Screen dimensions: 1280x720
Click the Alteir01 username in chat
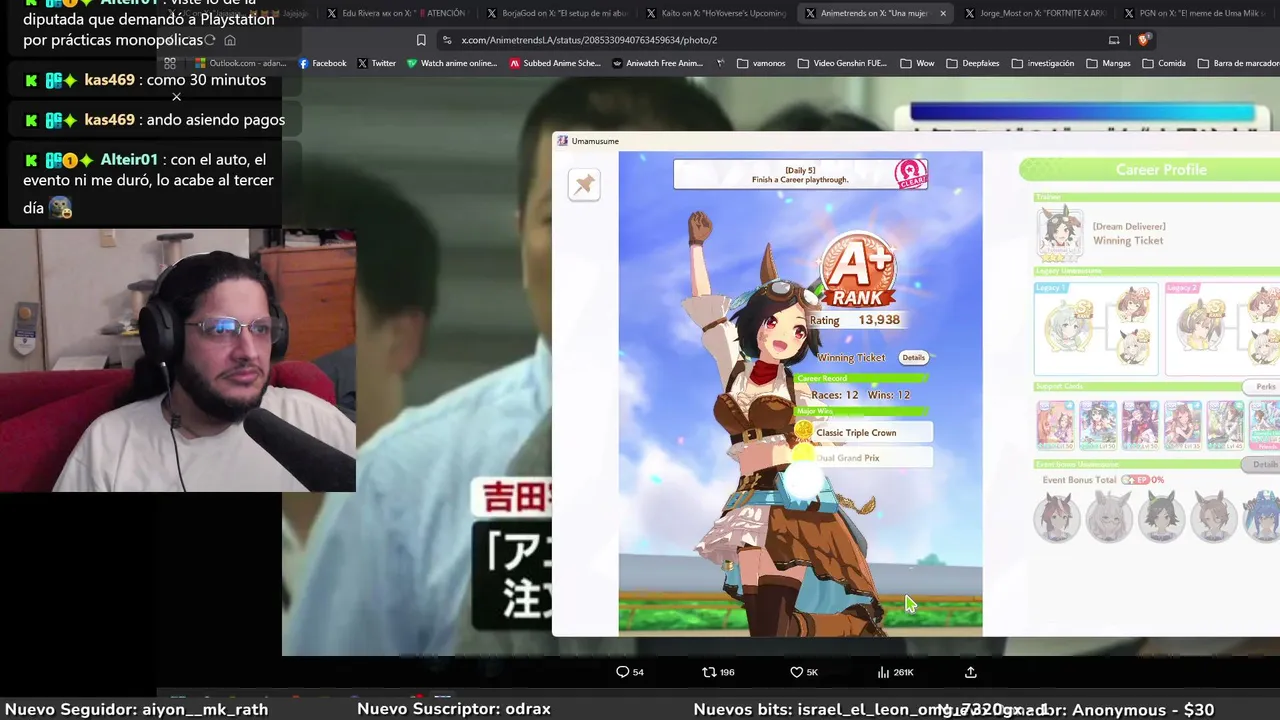click(x=129, y=160)
